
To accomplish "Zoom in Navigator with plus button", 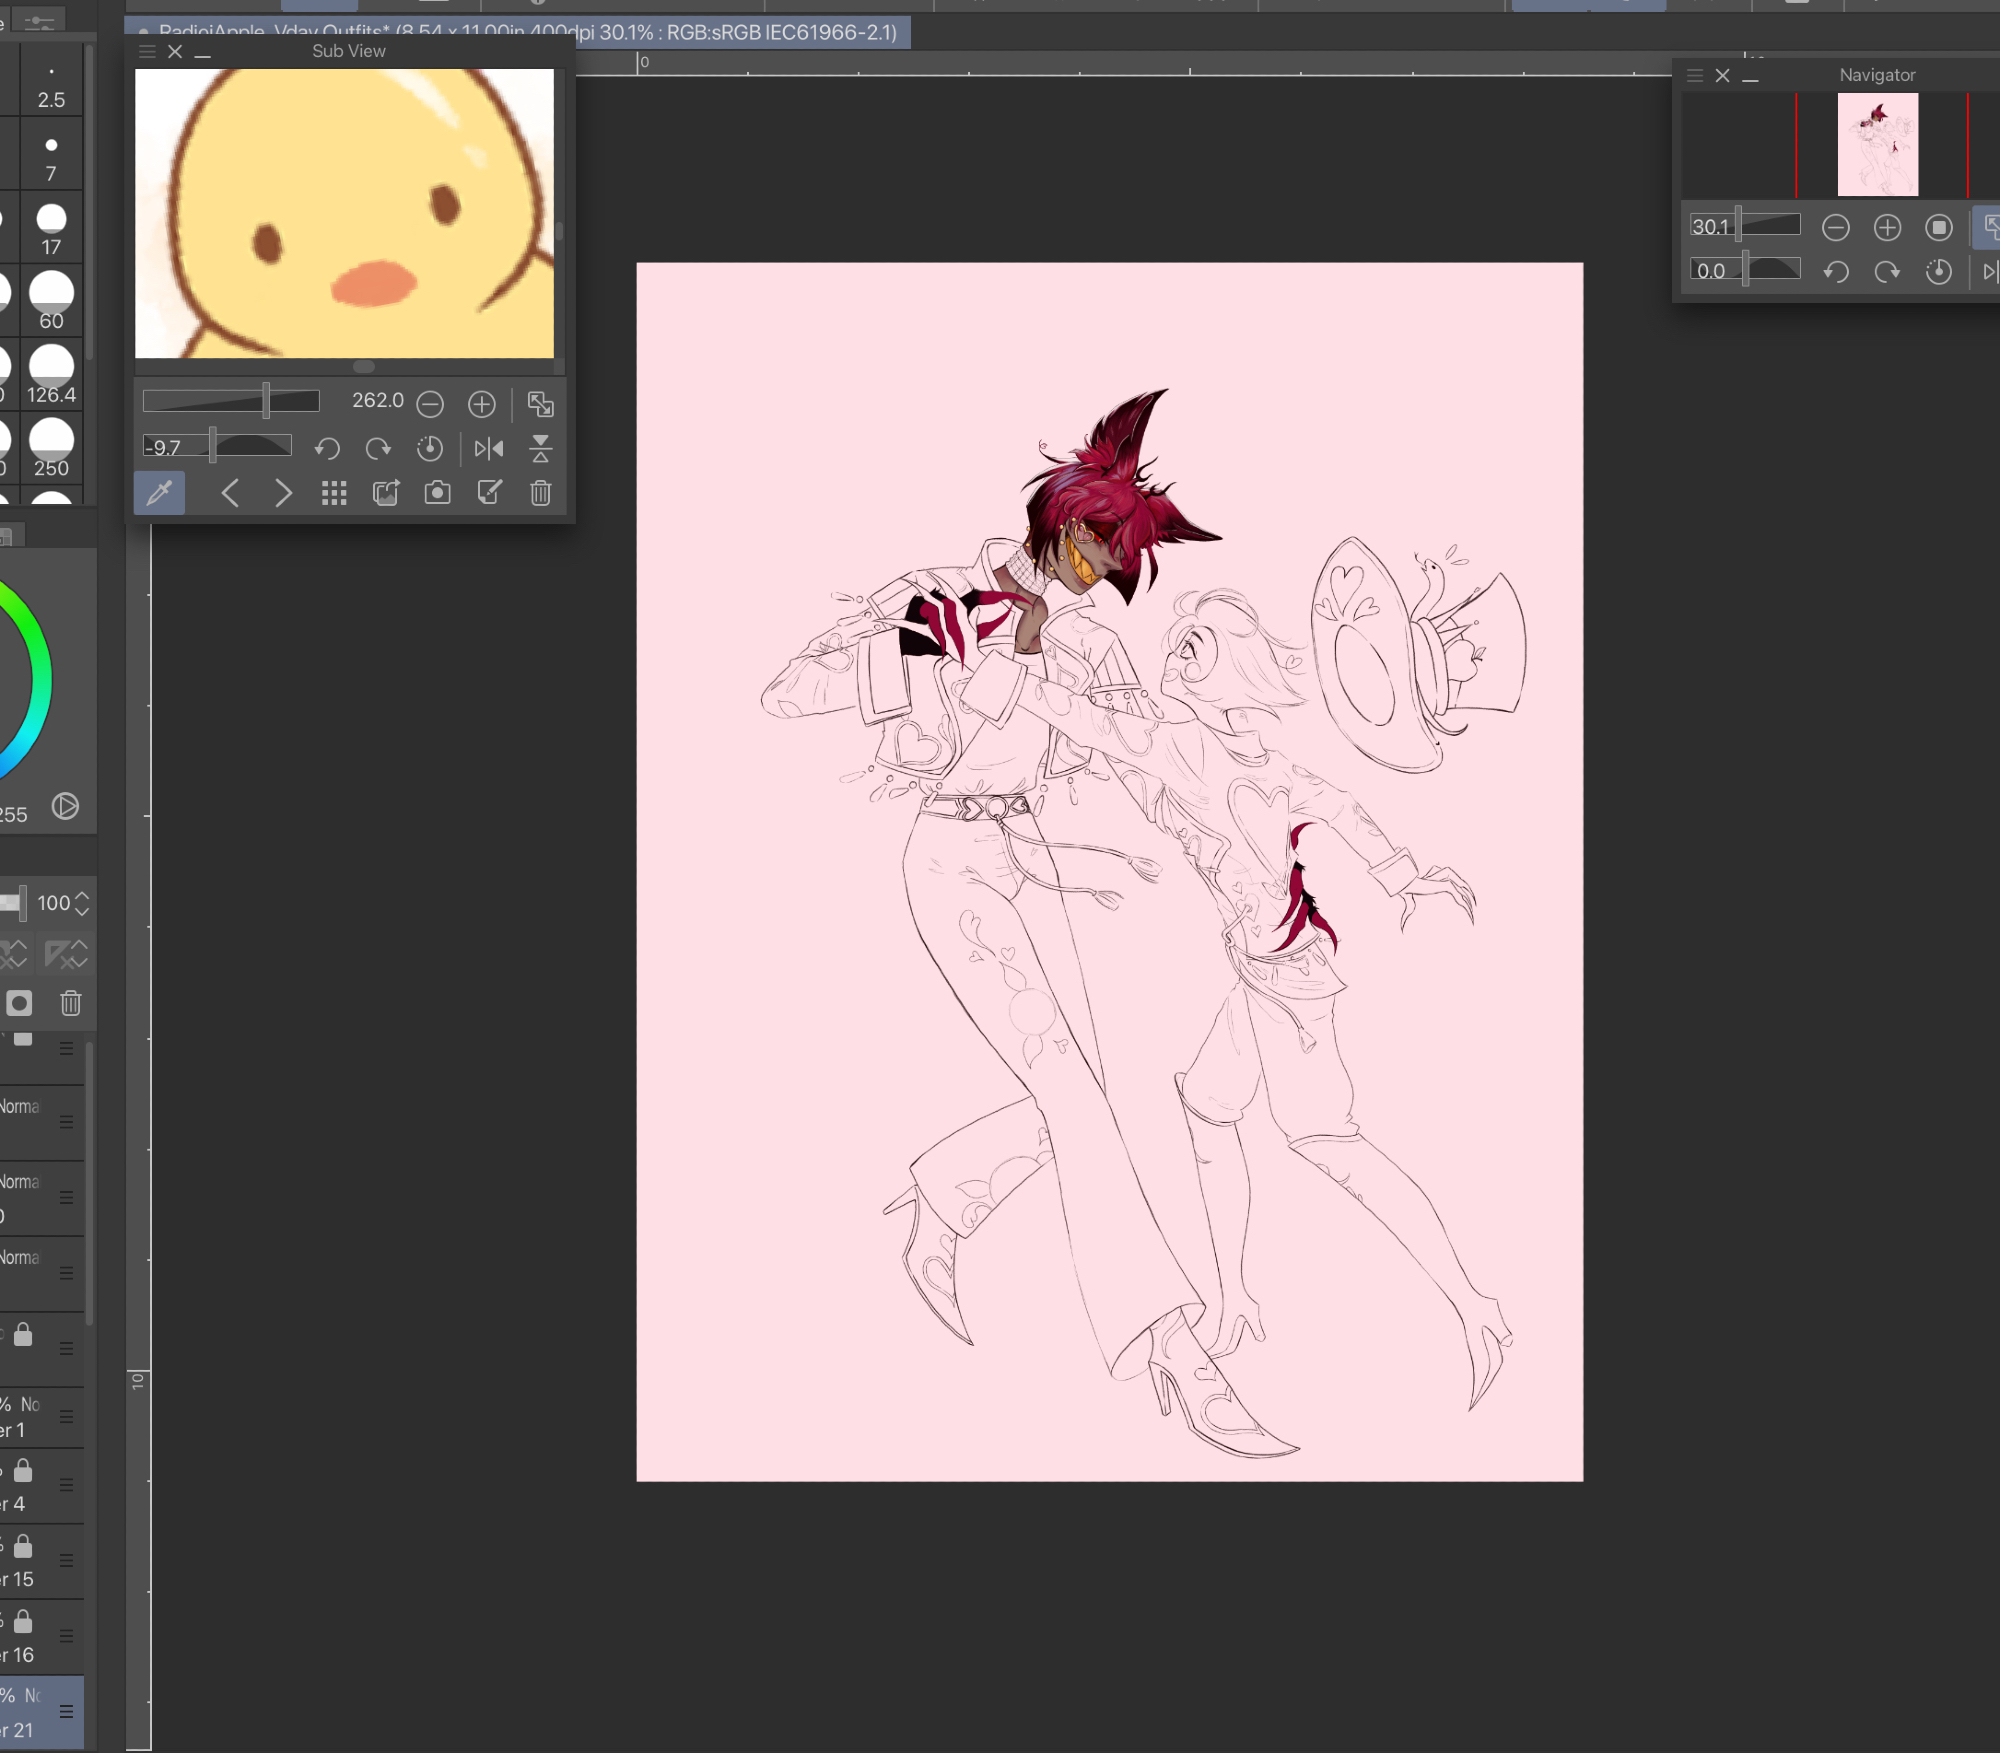I will coord(1887,228).
